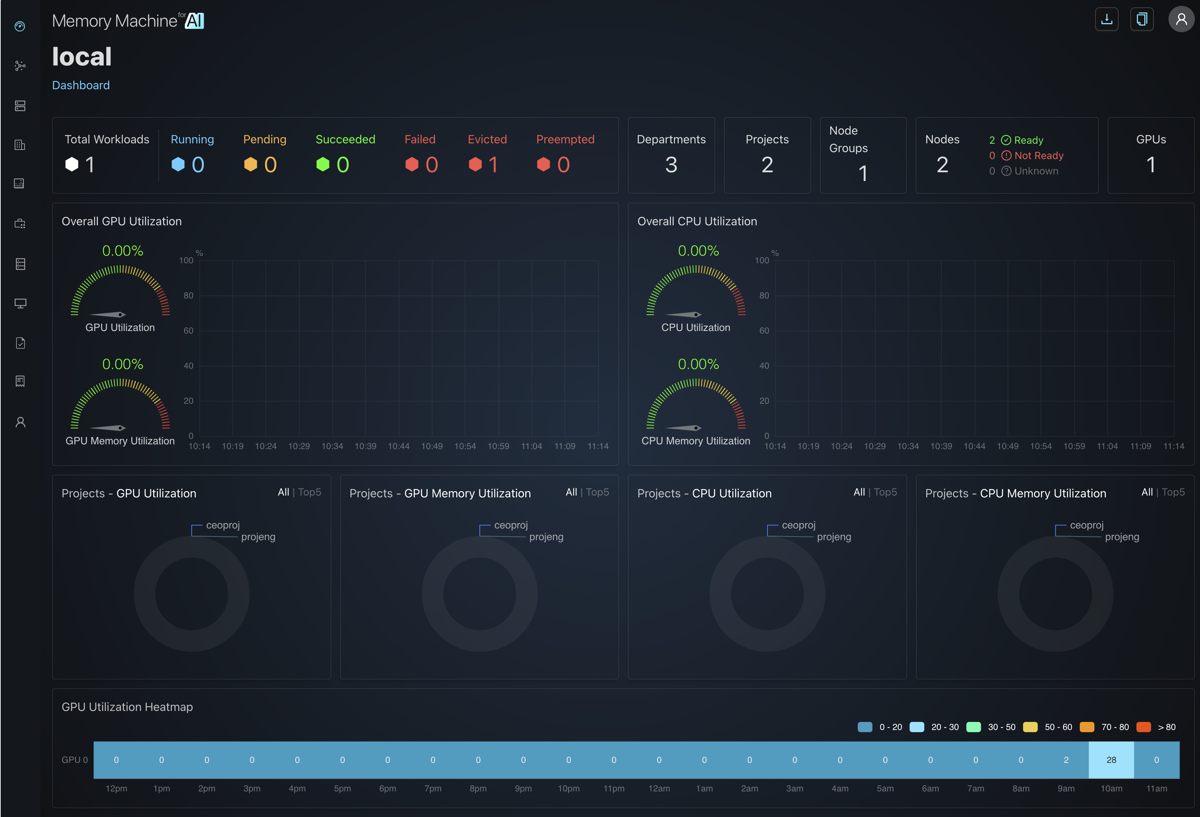Click the Dashboard breadcrumb link
The height and width of the screenshot is (817, 1200).
81,85
